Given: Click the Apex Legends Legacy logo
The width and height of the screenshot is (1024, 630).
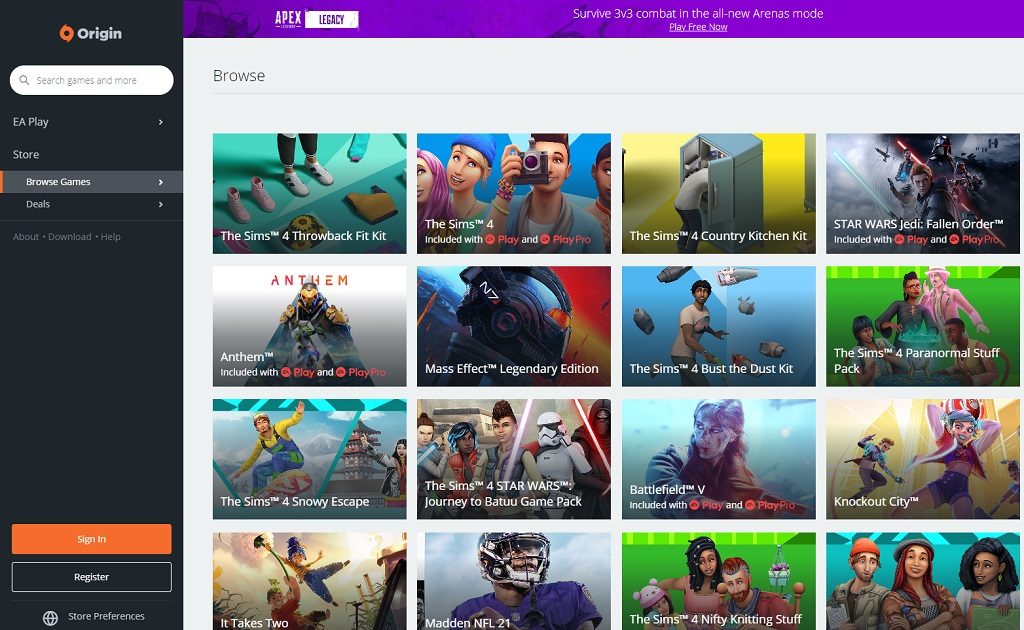Looking at the screenshot, I should tap(317, 19).
